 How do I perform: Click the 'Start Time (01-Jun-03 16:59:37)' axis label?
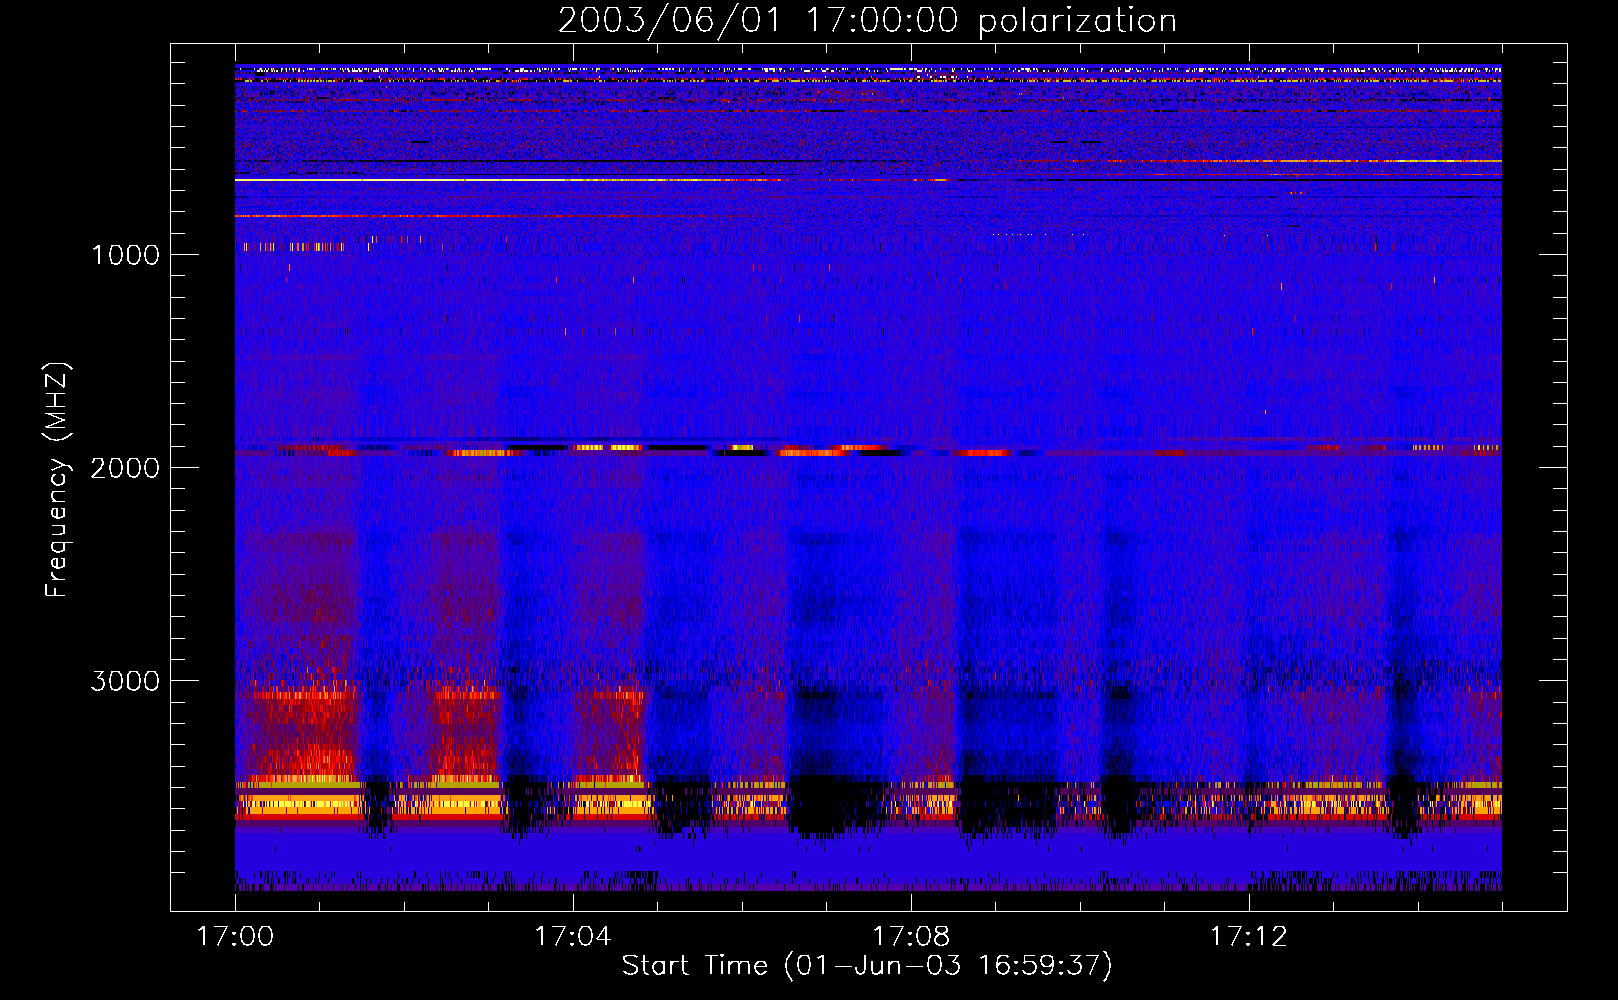point(867,965)
